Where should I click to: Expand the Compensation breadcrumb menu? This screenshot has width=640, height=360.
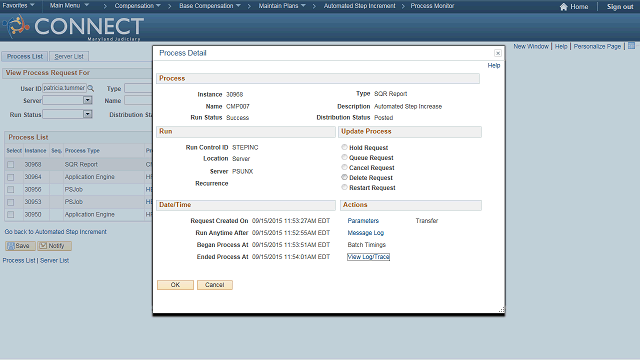(138, 6)
